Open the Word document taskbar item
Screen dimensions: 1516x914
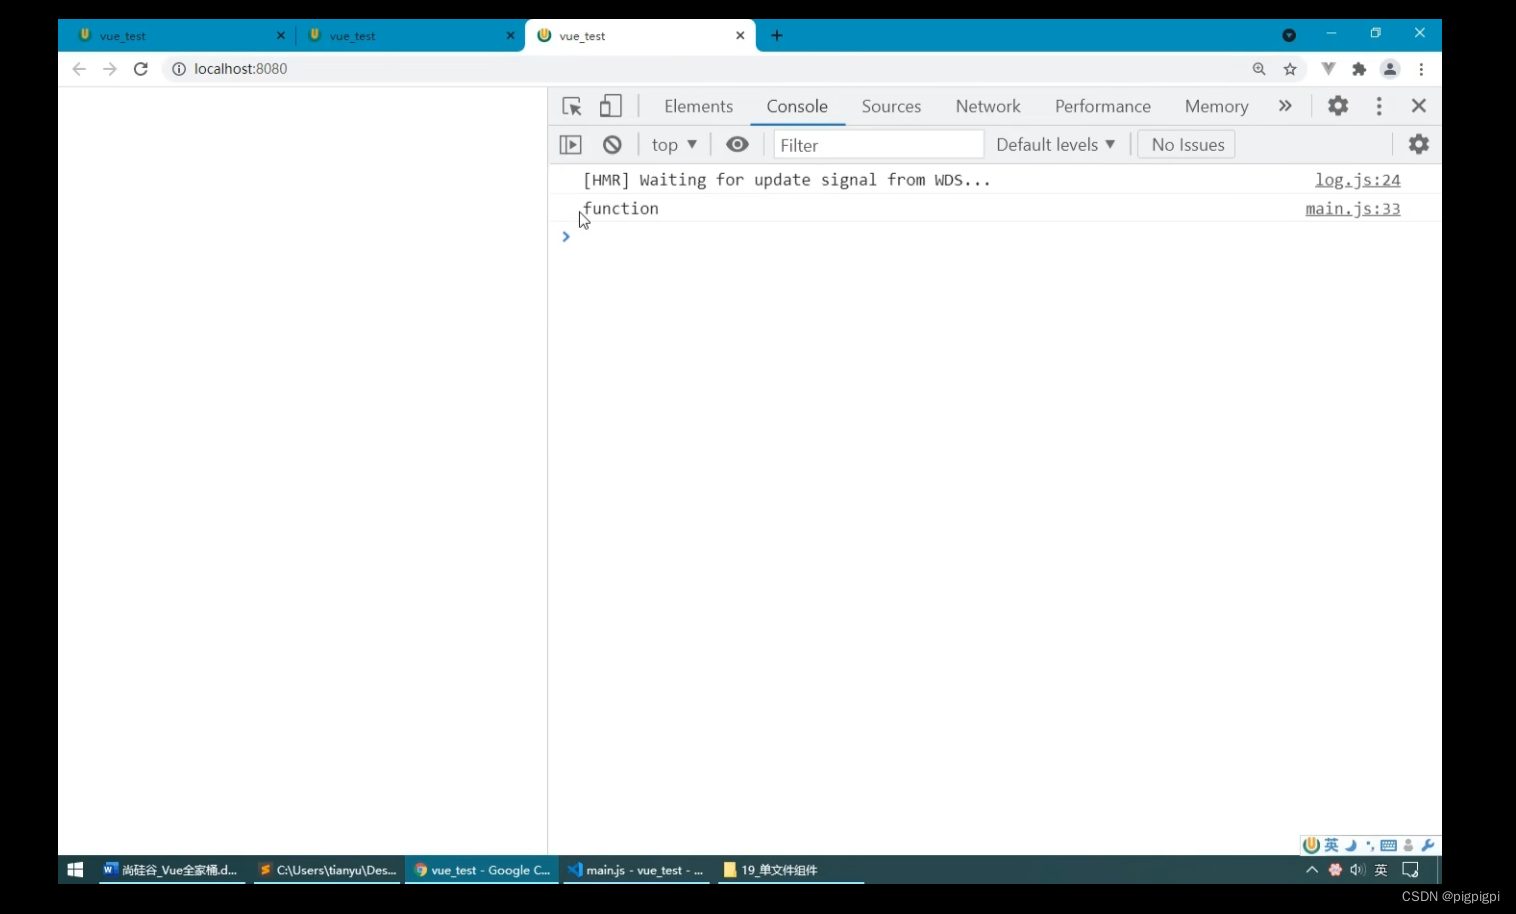click(x=170, y=870)
